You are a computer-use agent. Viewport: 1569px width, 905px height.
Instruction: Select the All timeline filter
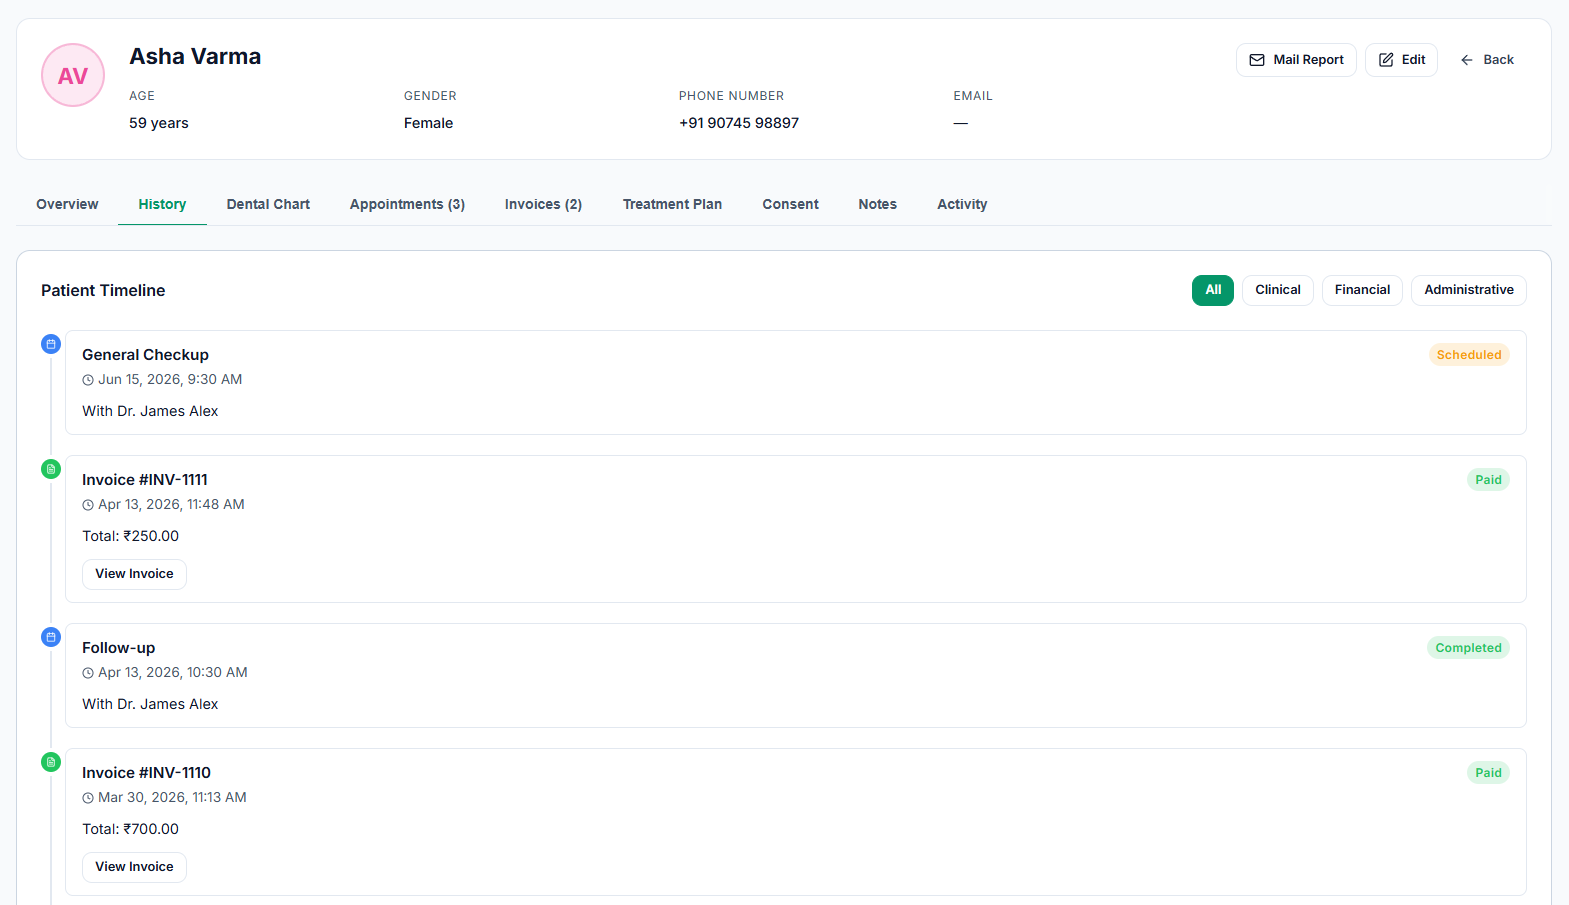click(x=1213, y=290)
